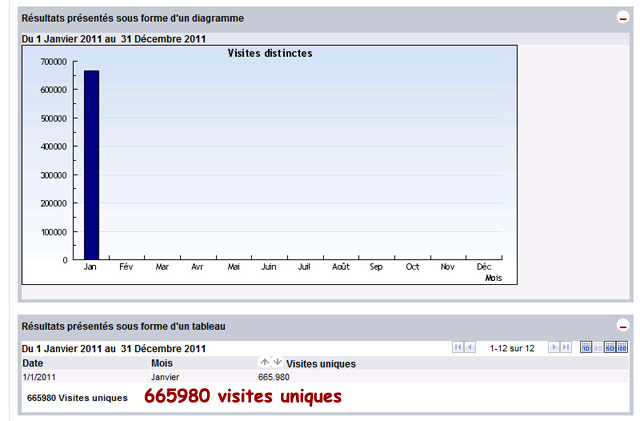This screenshot has width=640, height=421.
Task: Go to next page of table
Action: click(553, 347)
